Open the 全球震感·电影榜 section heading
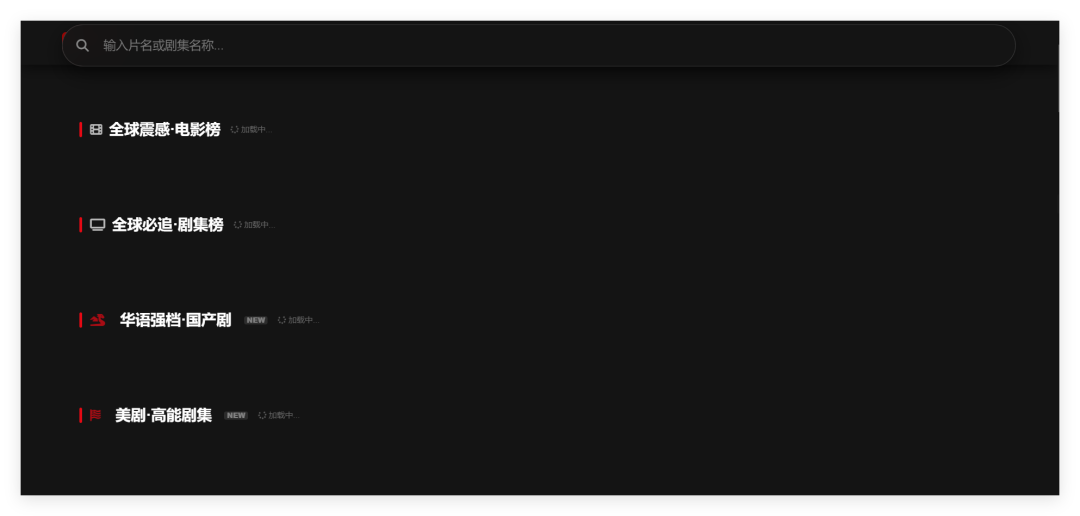The height and width of the screenshot is (516, 1080). point(165,130)
